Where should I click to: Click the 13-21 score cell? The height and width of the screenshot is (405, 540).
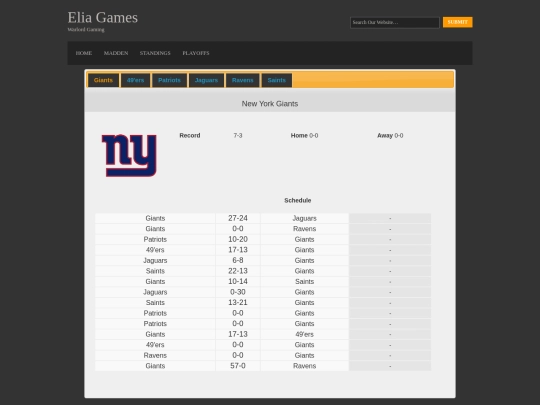(x=238, y=303)
